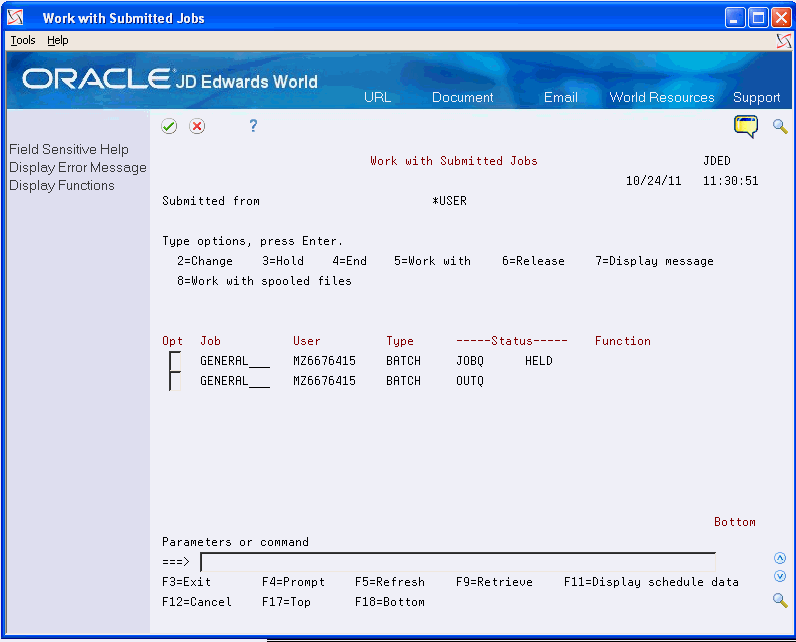Viewport: 796px width, 642px height.
Task: Open the Tools menu
Action: point(23,40)
